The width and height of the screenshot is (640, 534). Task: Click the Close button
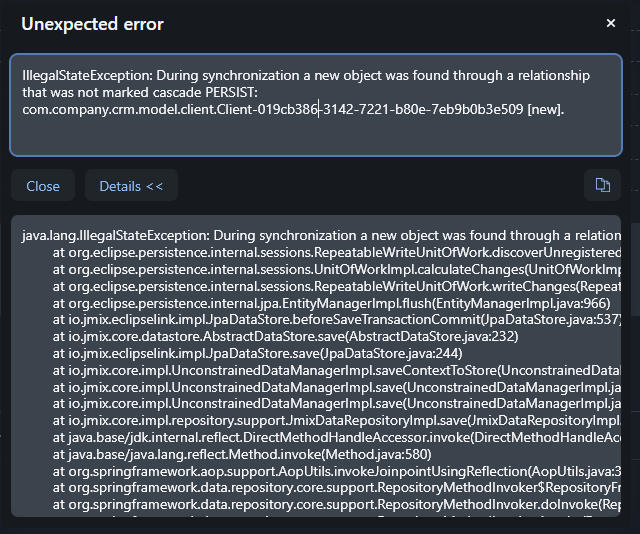point(43,186)
